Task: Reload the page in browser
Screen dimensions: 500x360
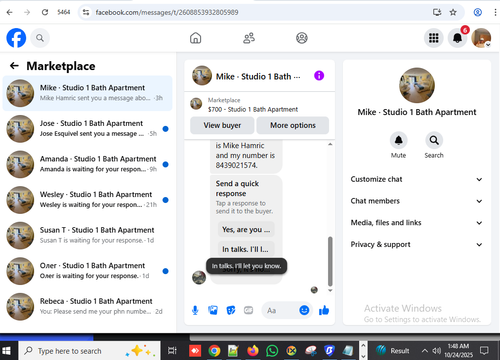Action: tap(45, 12)
